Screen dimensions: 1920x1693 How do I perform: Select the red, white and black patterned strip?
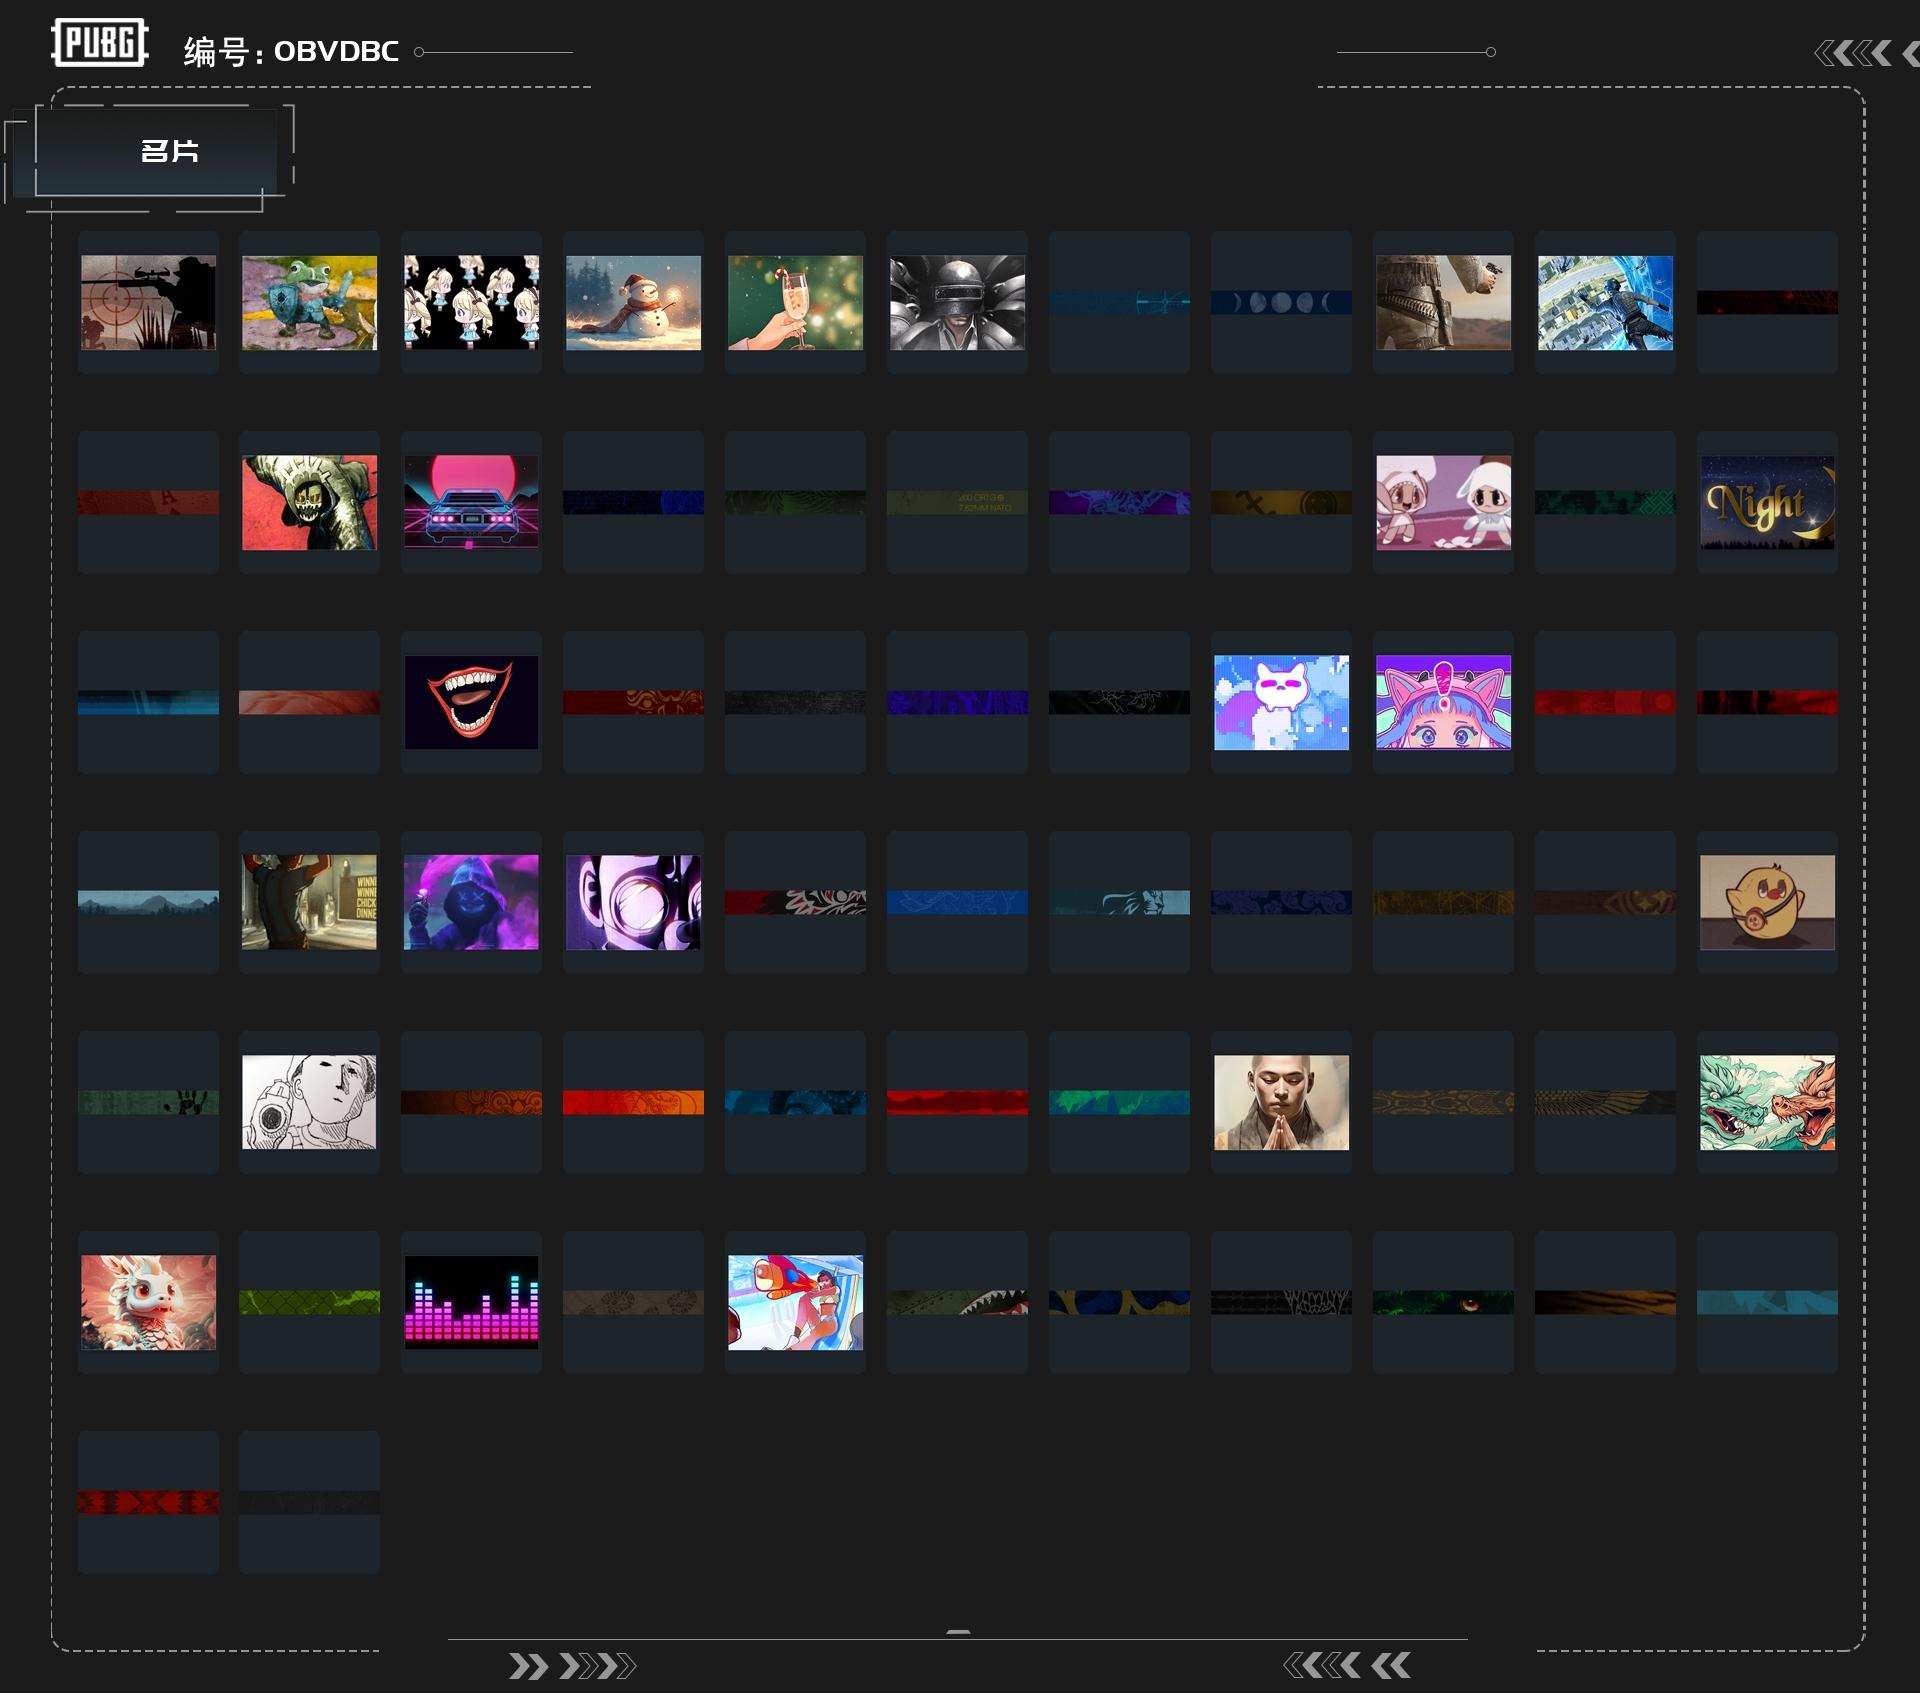tap(795, 902)
